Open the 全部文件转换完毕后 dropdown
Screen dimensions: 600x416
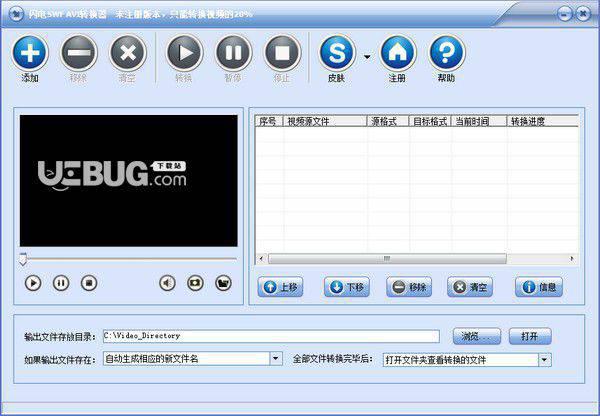click(x=545, y=360)
